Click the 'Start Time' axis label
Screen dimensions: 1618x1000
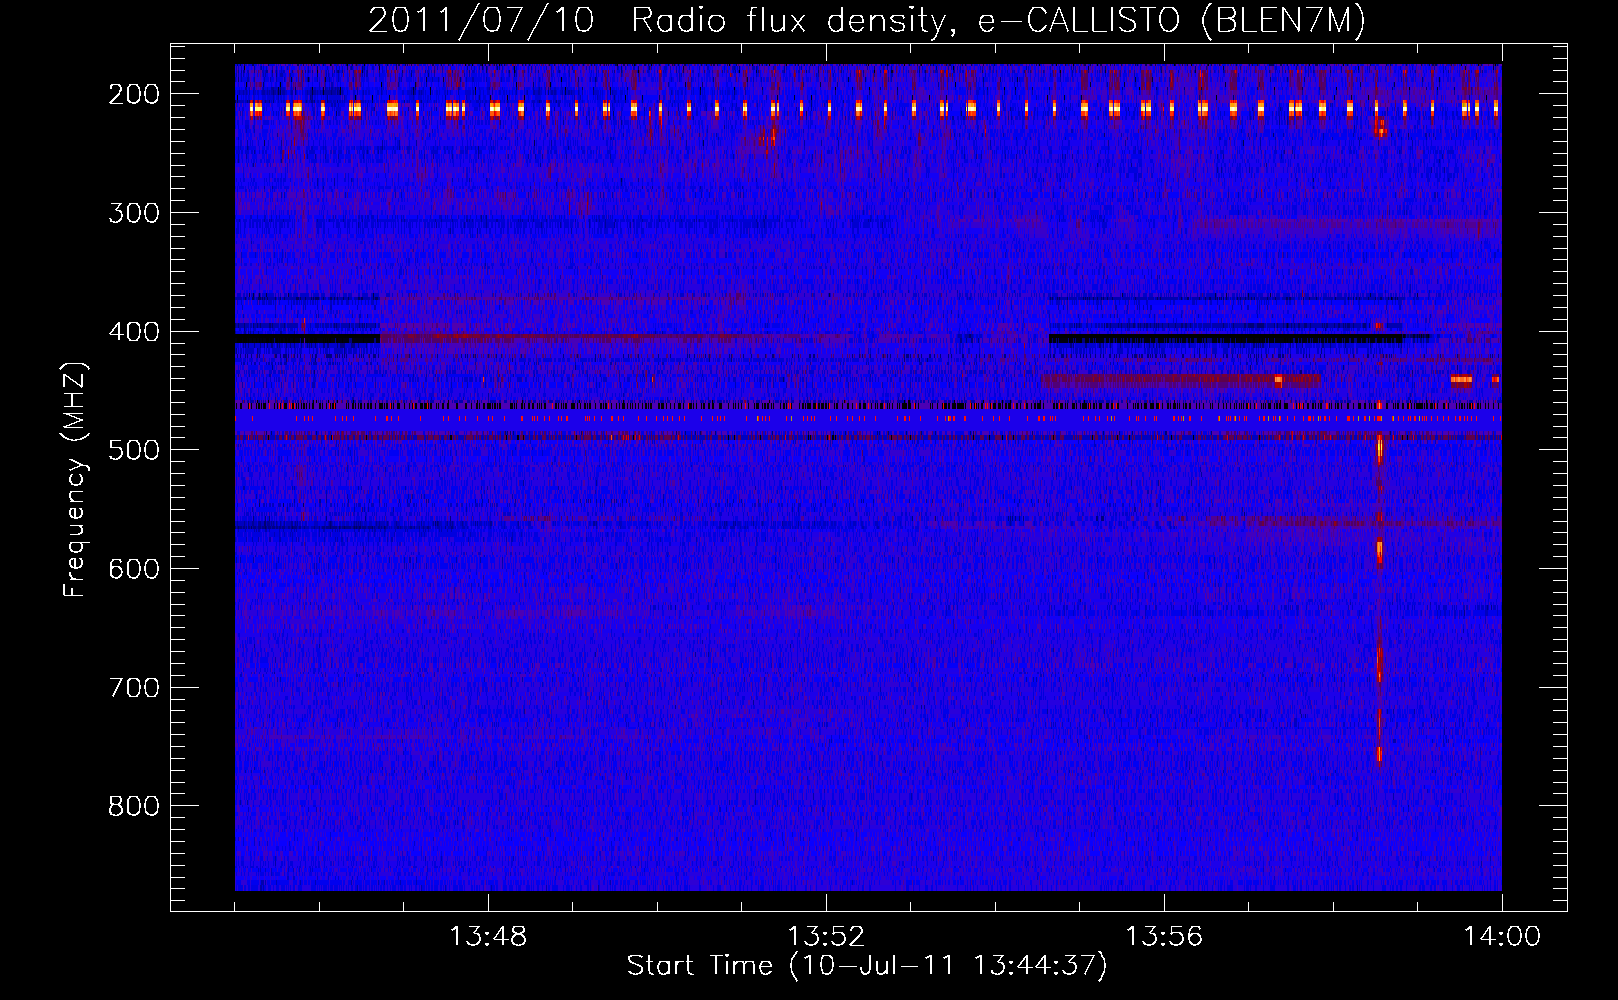point(867,966)
